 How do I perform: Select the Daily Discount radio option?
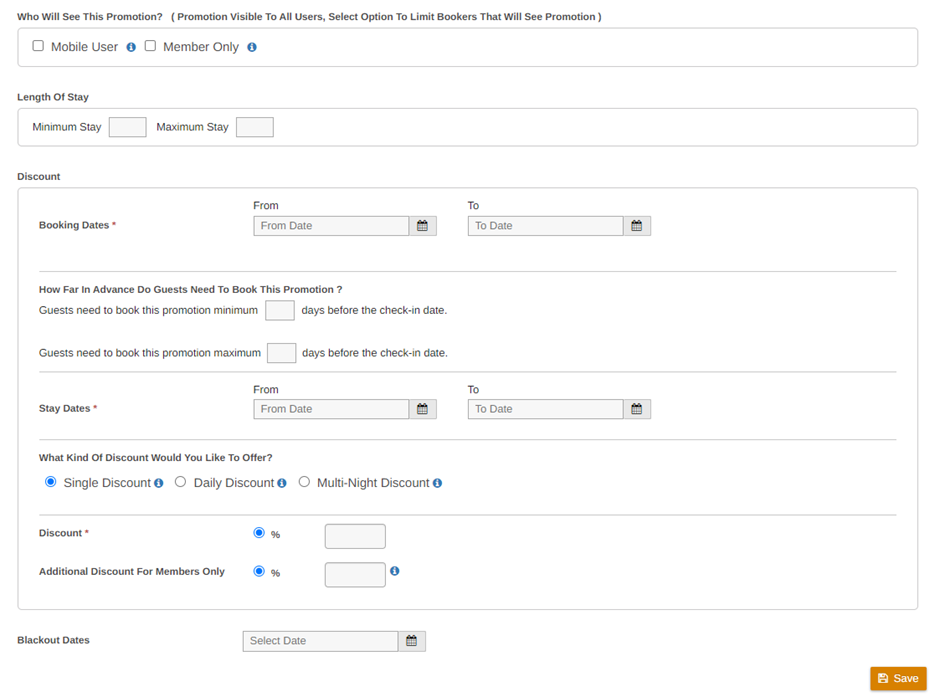tap(180, 482)
